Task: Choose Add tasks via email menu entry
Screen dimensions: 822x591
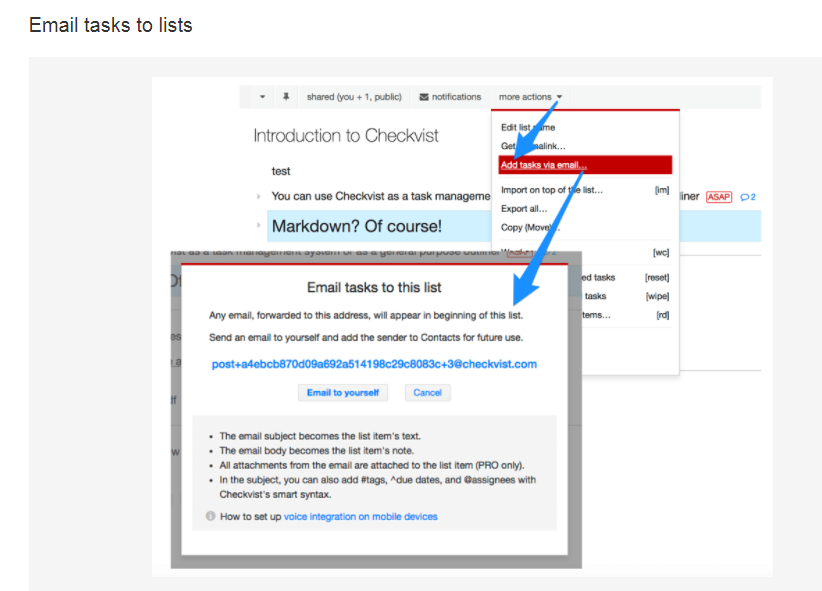Action: click(x=585, y=165)
